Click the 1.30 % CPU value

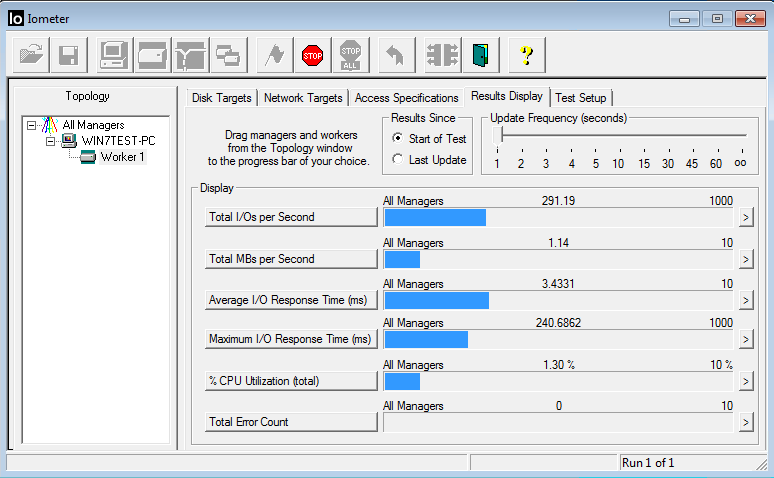tap(559, 365)
